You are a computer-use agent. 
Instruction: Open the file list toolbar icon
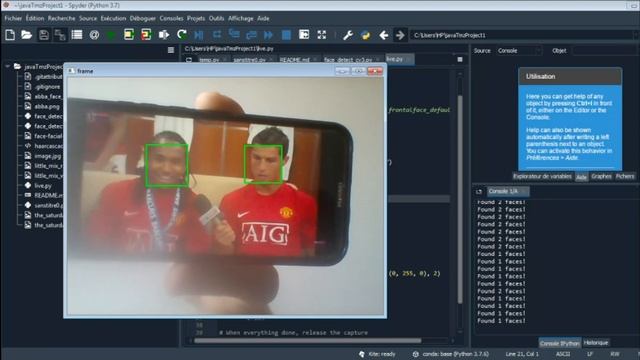(77, 35)
